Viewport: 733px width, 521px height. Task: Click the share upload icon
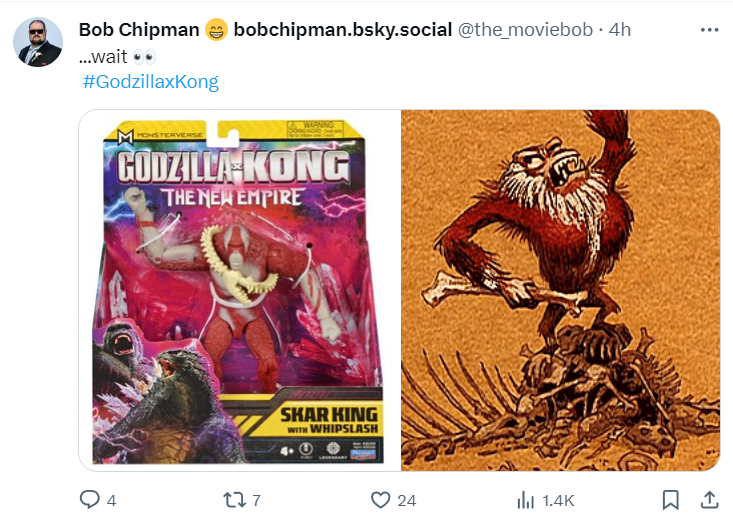click(709, 500)
